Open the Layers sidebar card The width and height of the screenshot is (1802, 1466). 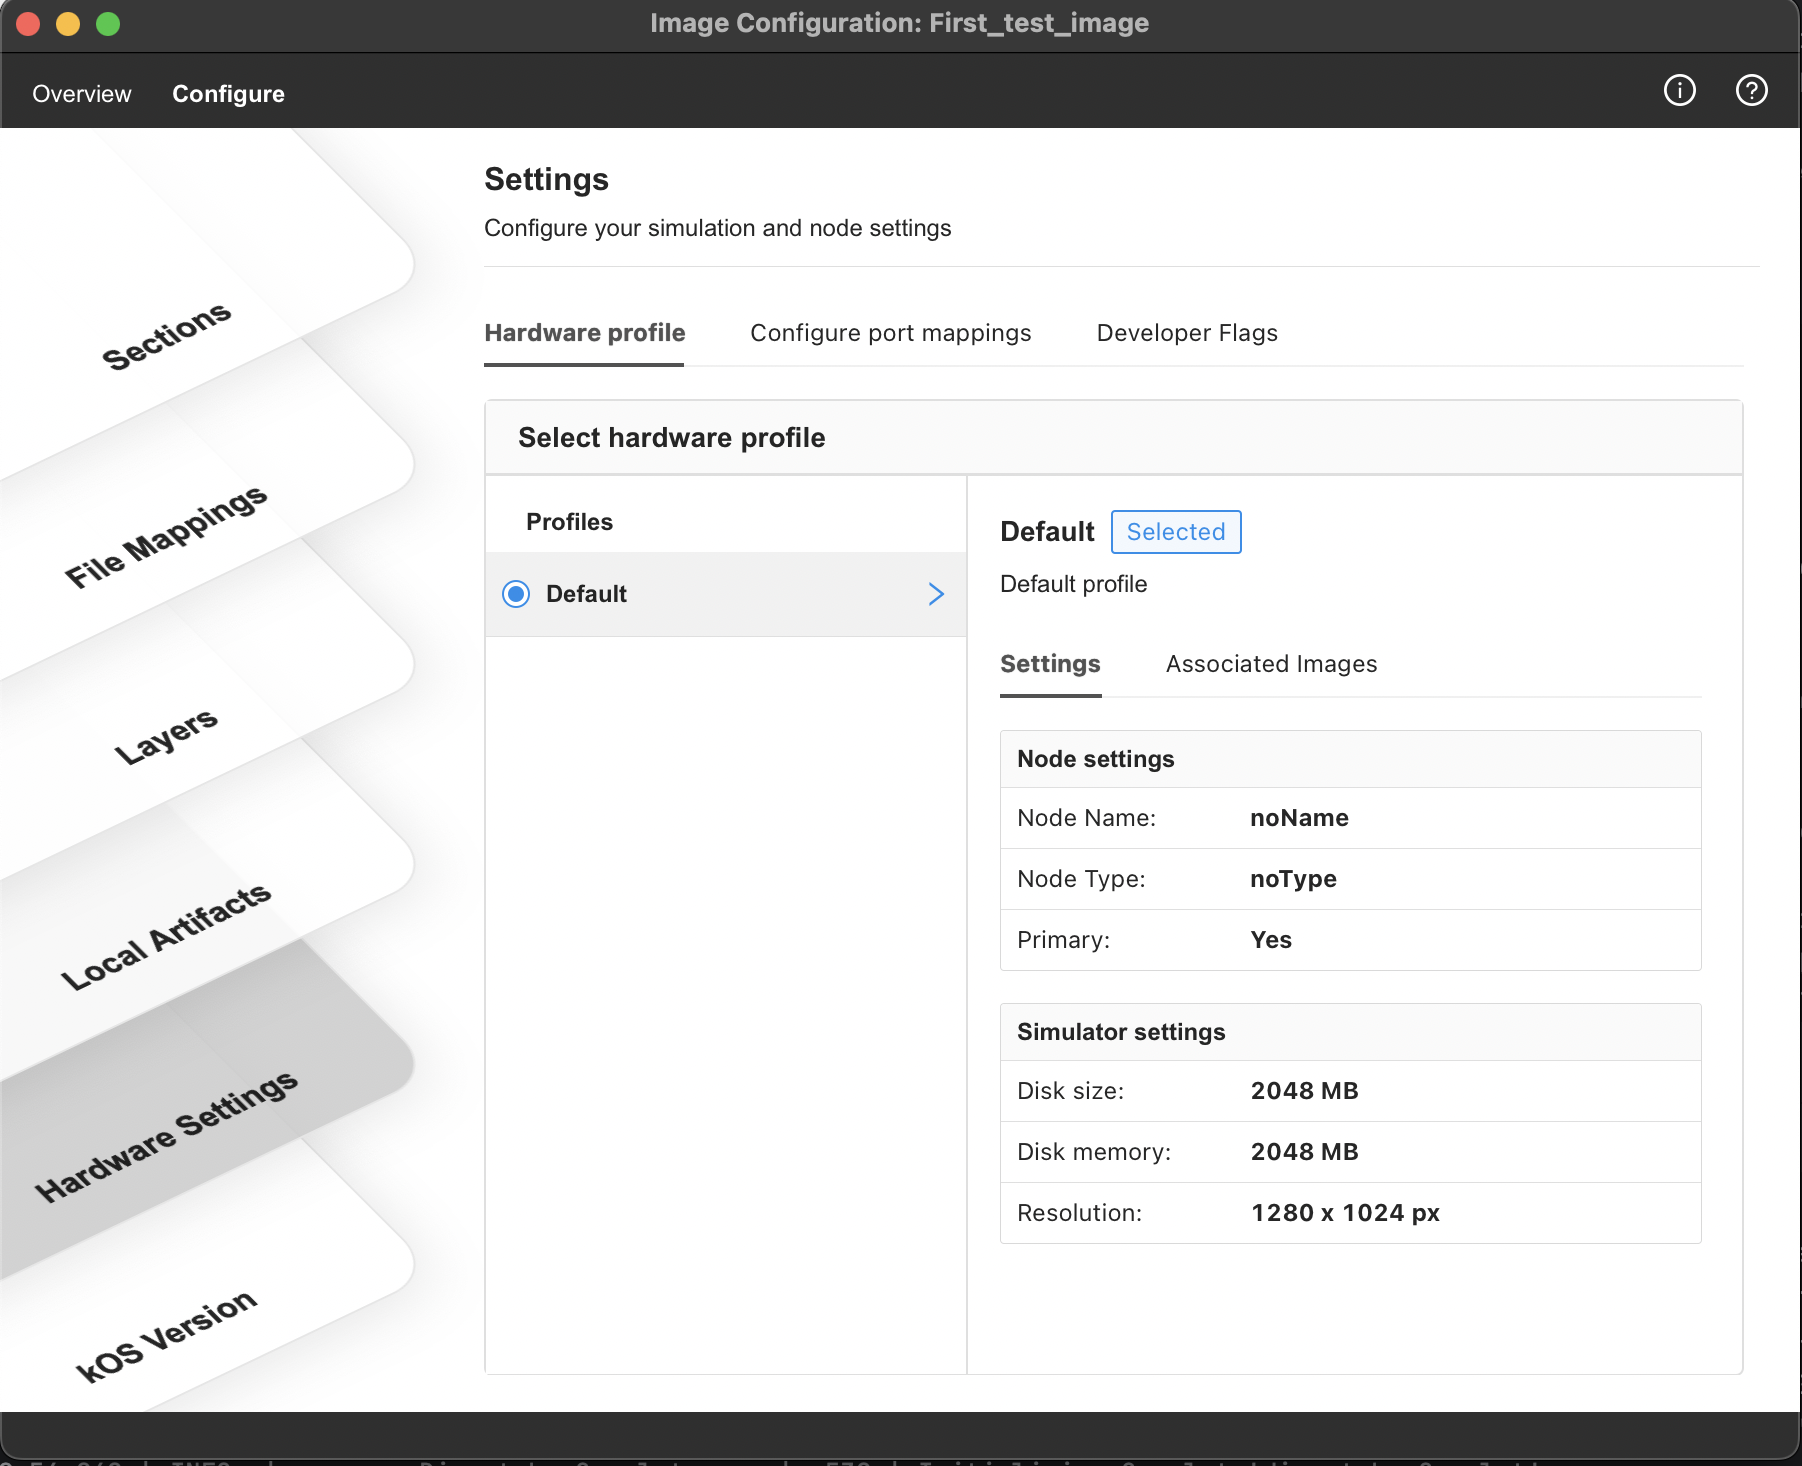(x=167, y=735)
